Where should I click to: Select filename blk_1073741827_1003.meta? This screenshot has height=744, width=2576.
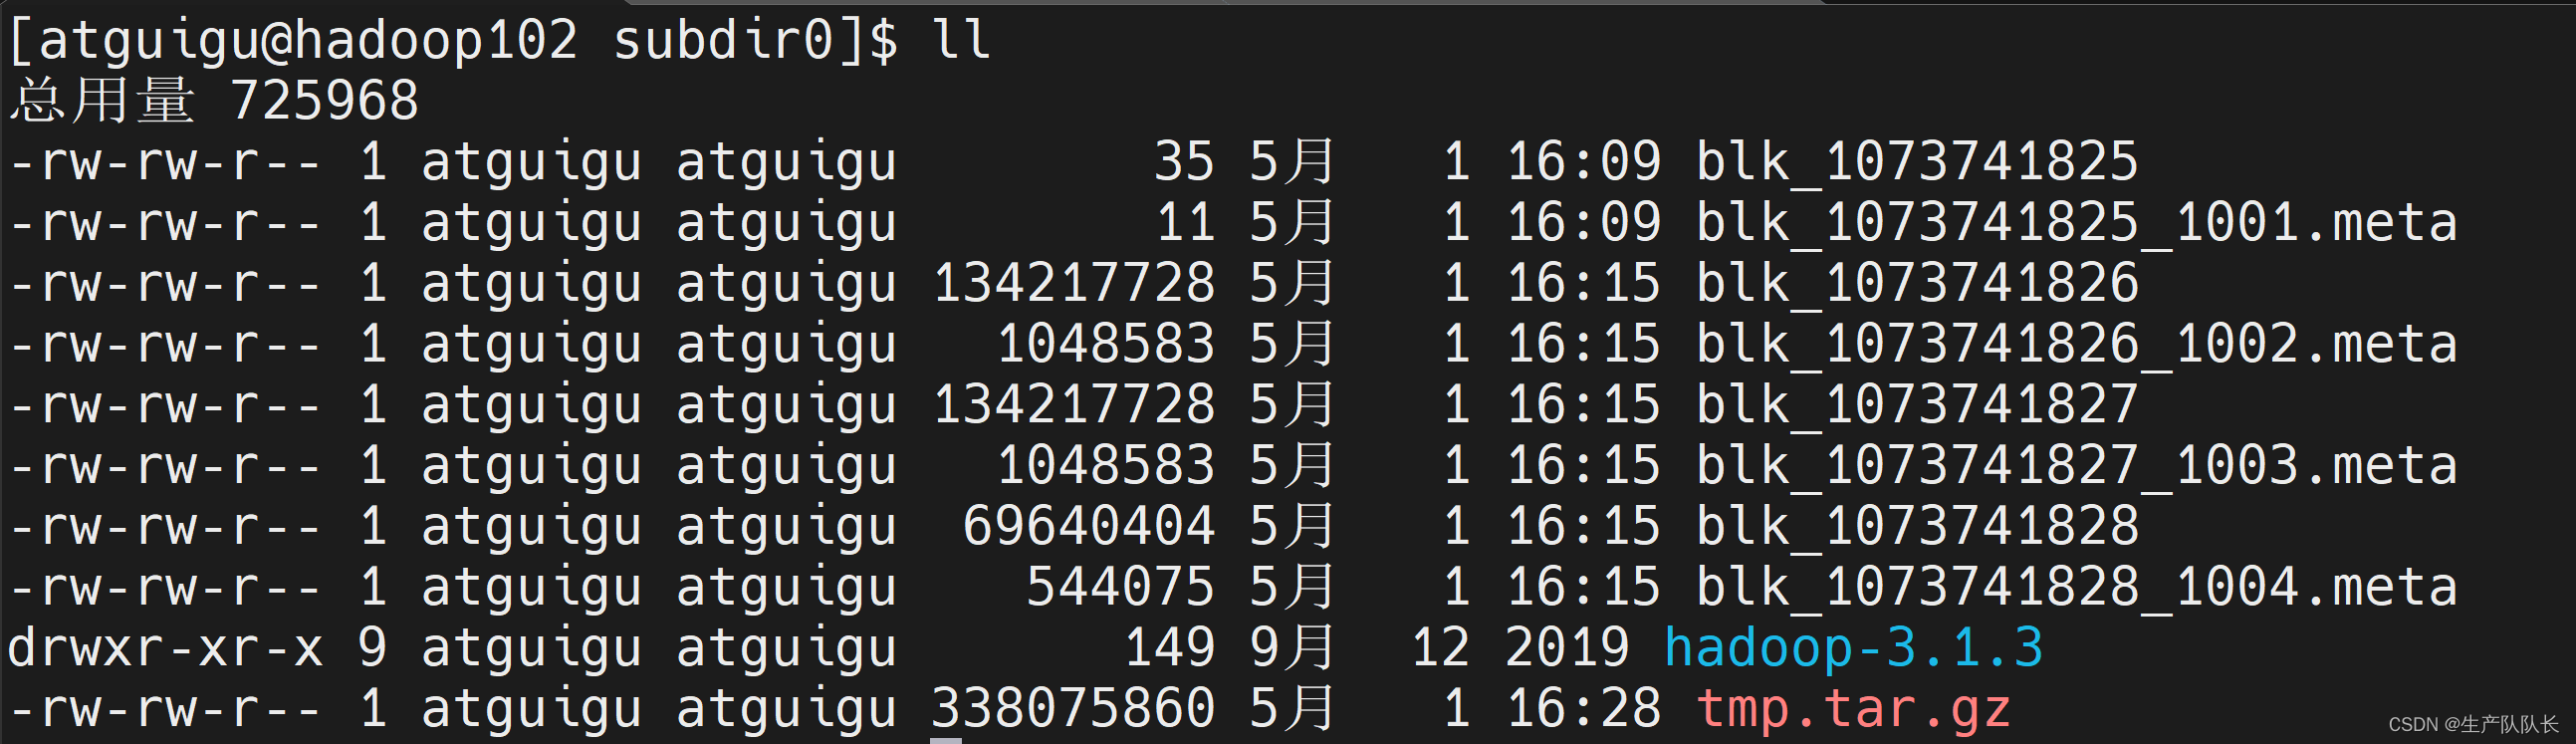tap(2077, 467)
